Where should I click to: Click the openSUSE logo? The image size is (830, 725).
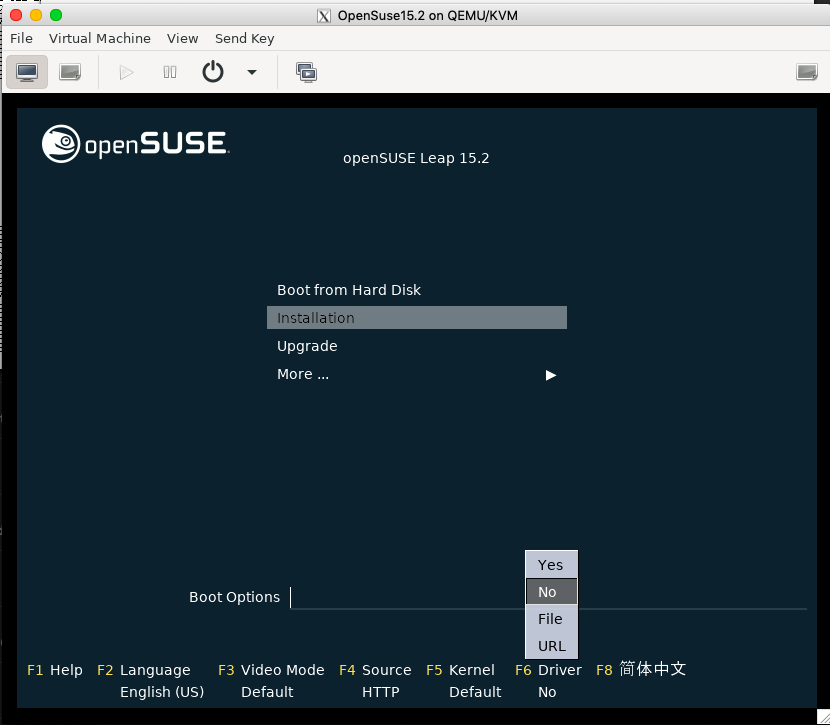[x=136, y=143]
